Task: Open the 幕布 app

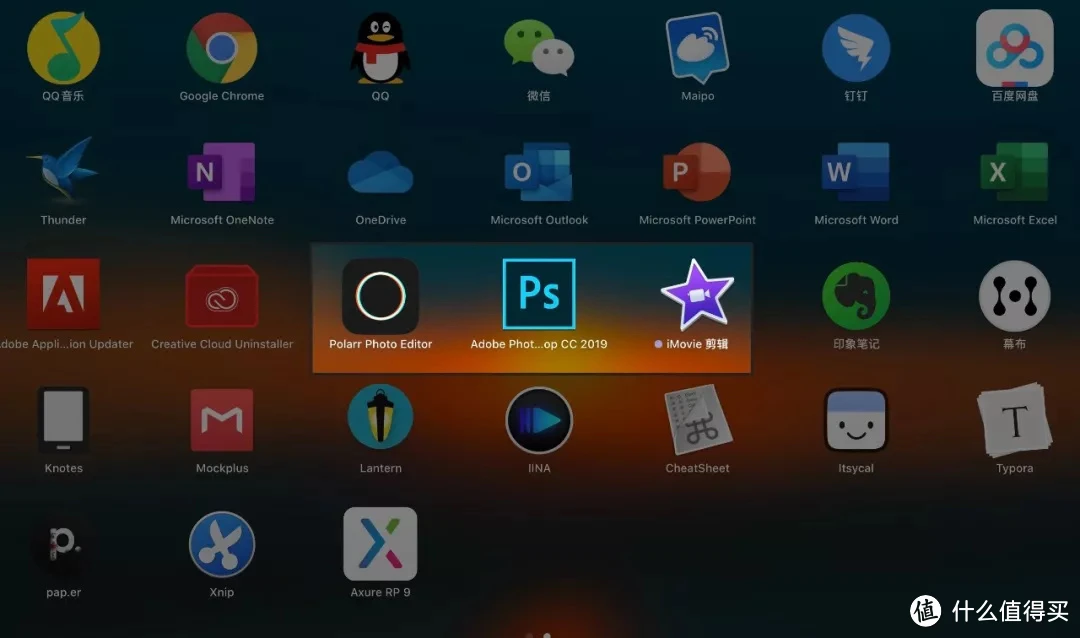Action: [x=1015, y=296]
